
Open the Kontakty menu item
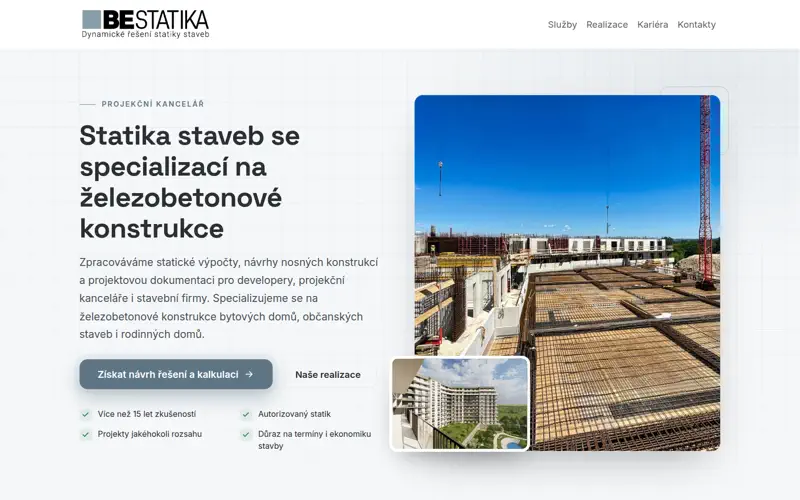[x=696, y=24]
